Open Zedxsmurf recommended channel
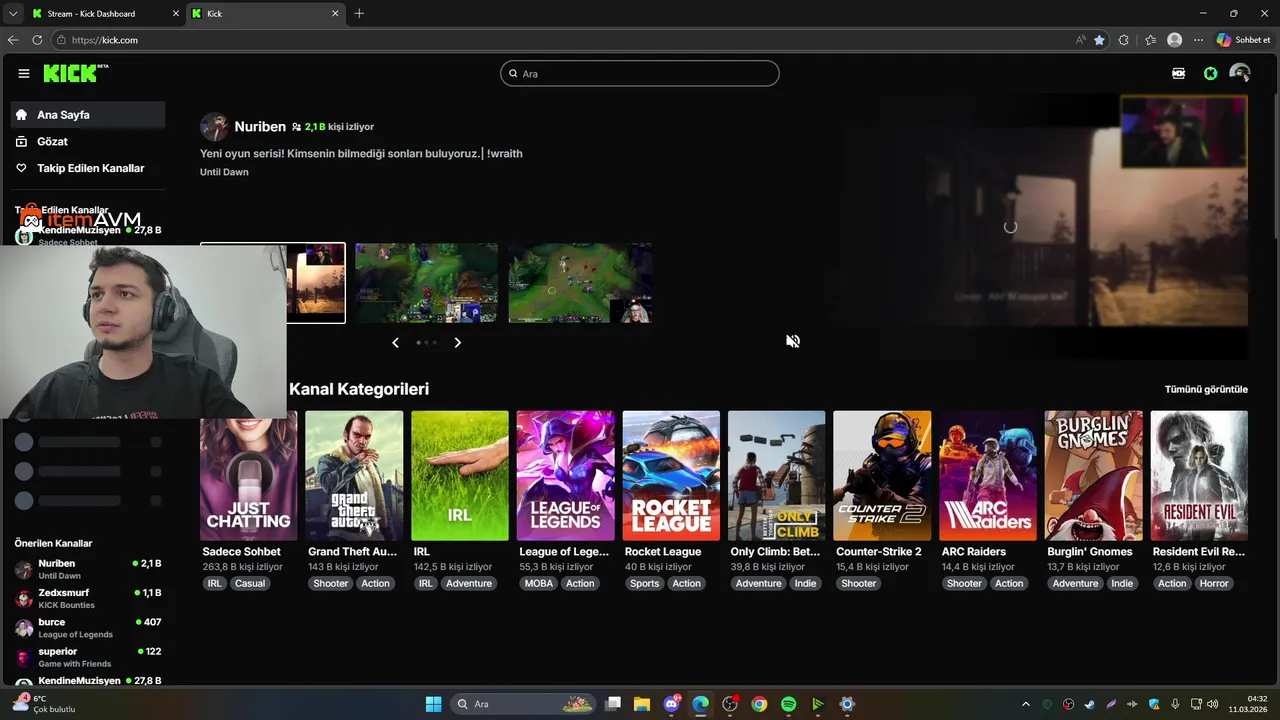Screen dimensions: 1280x720 [x=88, y=598]
